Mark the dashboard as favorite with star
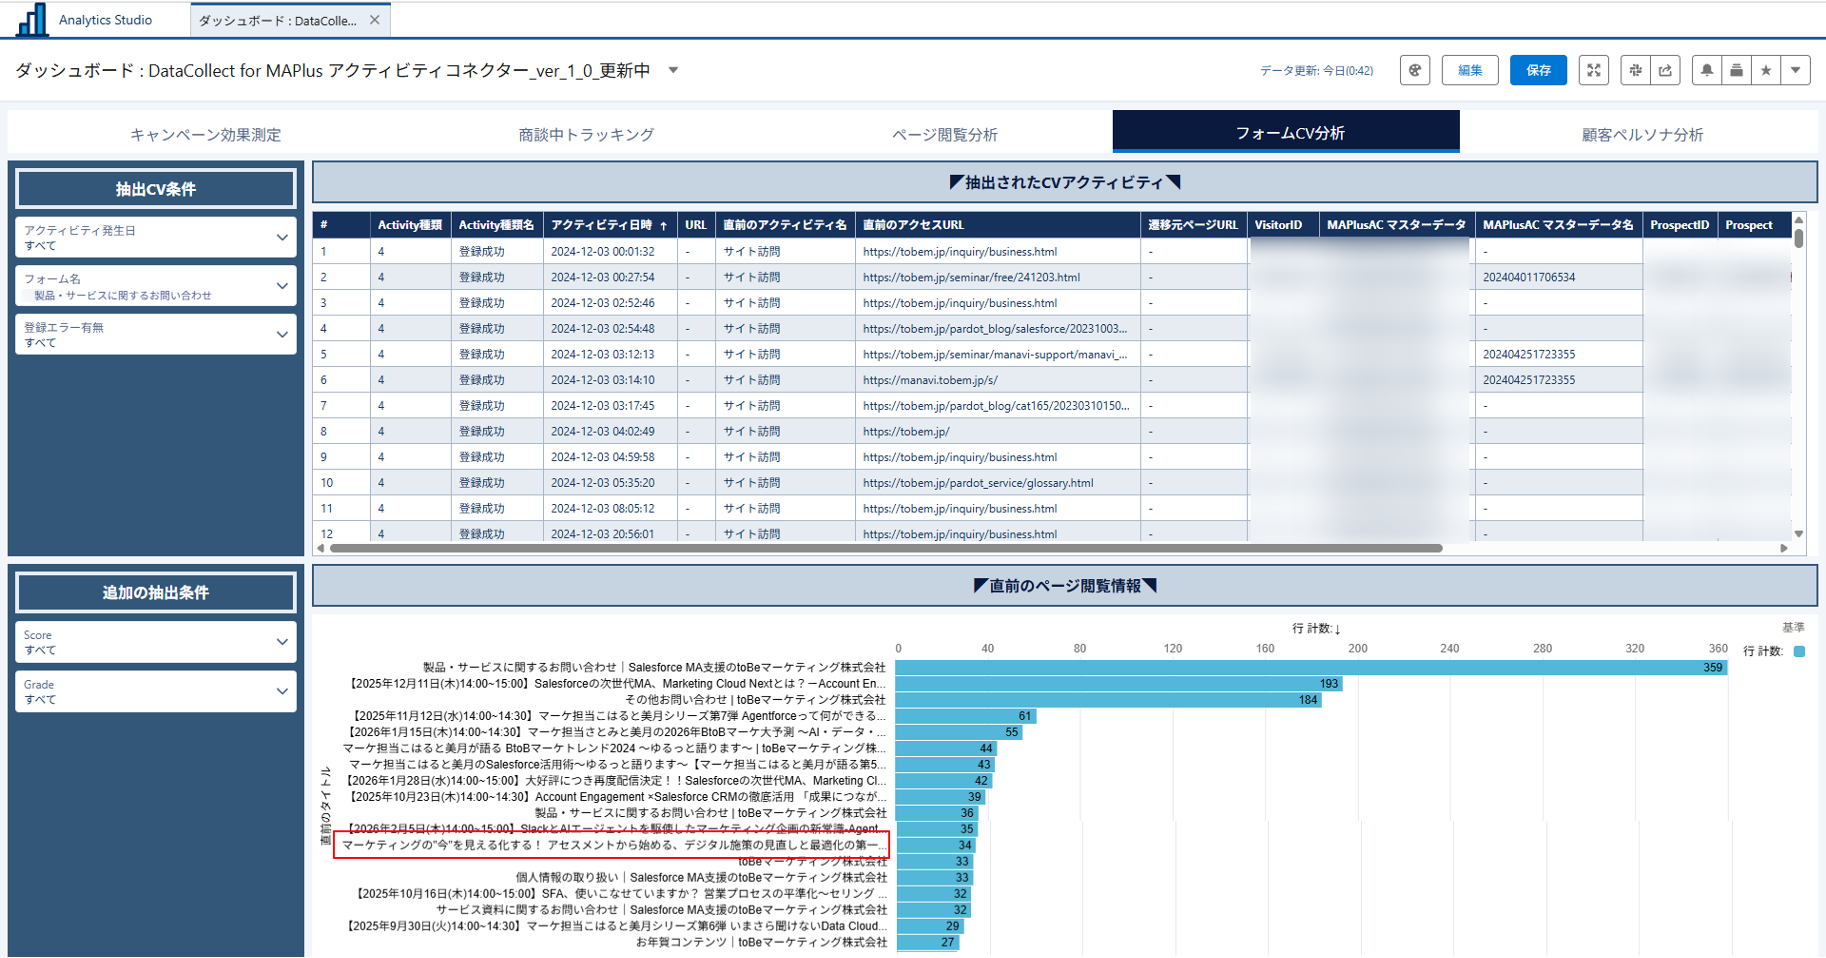1826x958 pixels. [x=1766, y=70]
